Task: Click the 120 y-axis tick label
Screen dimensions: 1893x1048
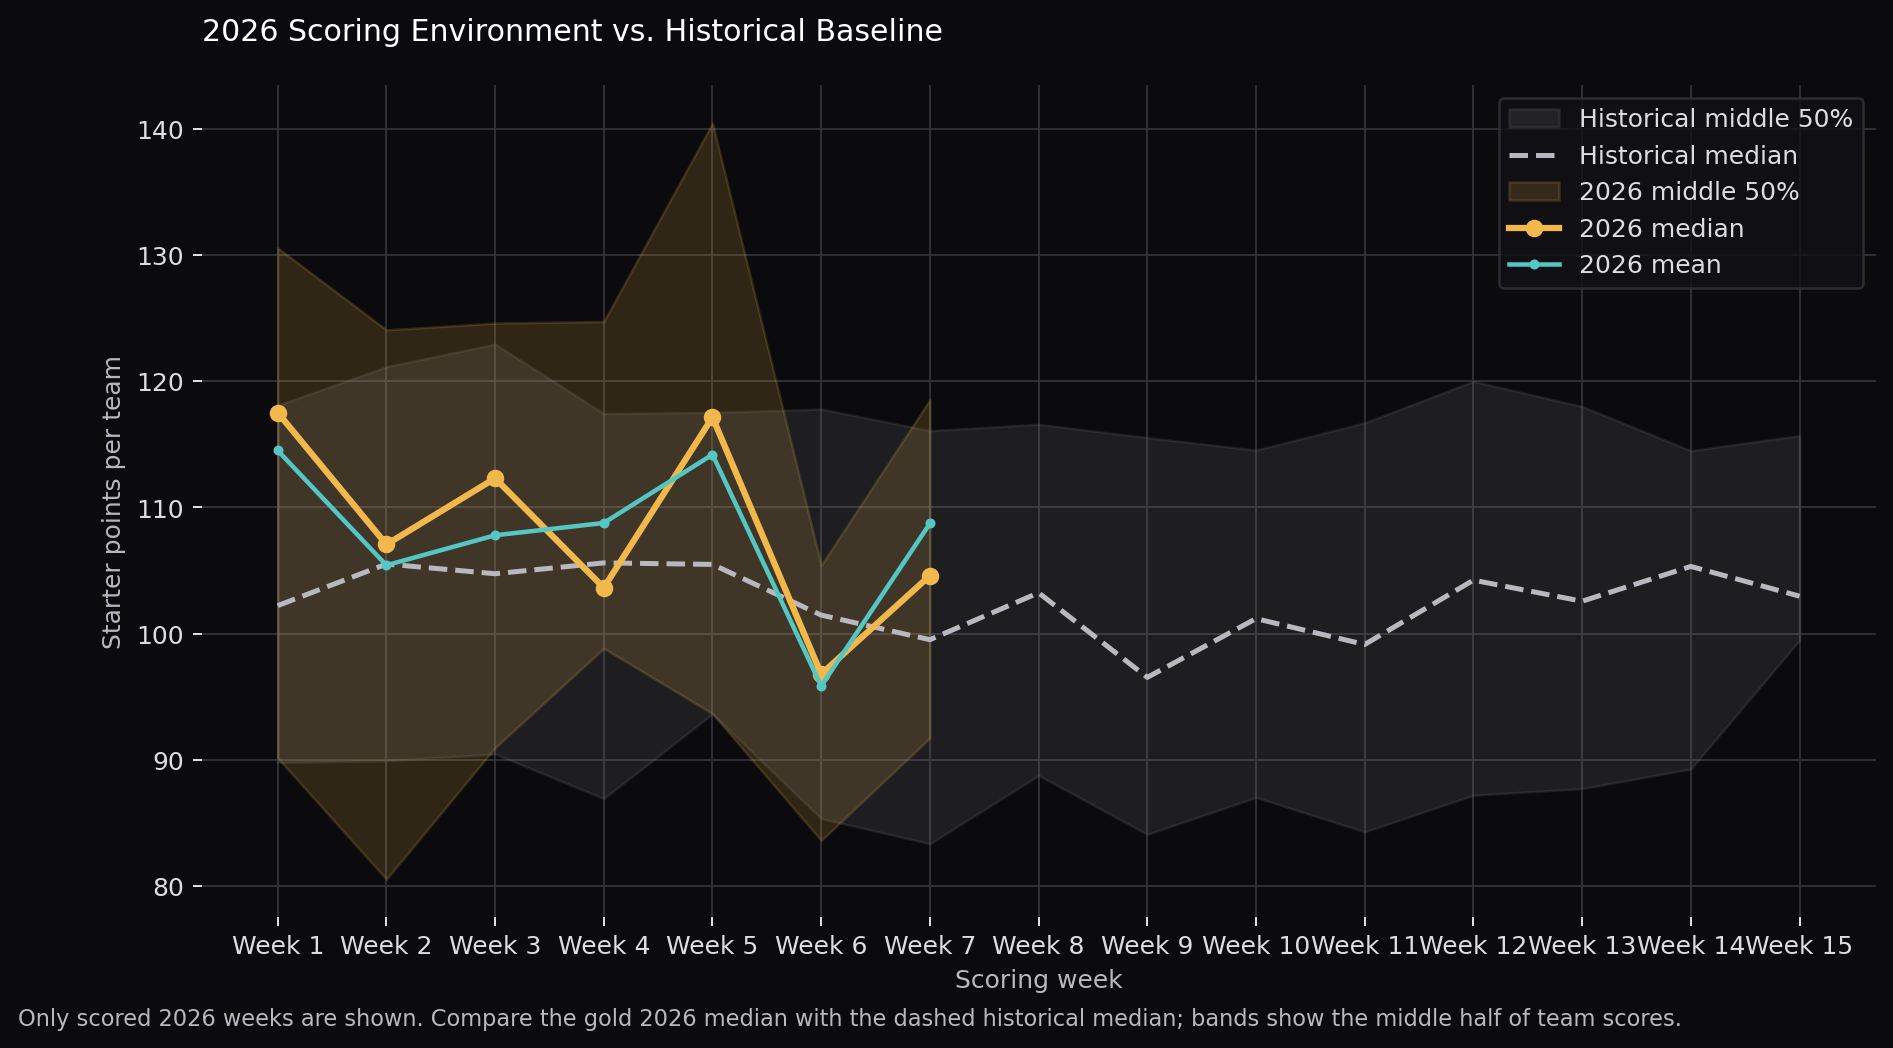Action: (x=160, y=382)
